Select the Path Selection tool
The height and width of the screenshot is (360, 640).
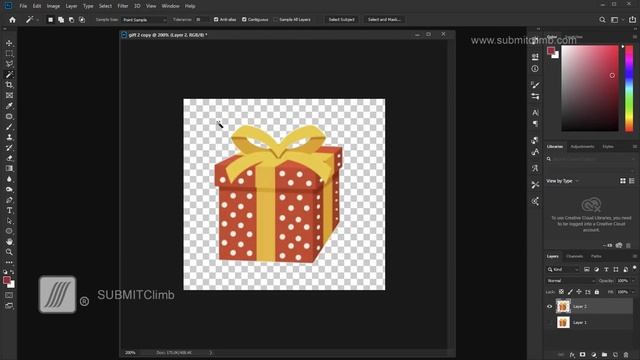(x=9, y=221)
